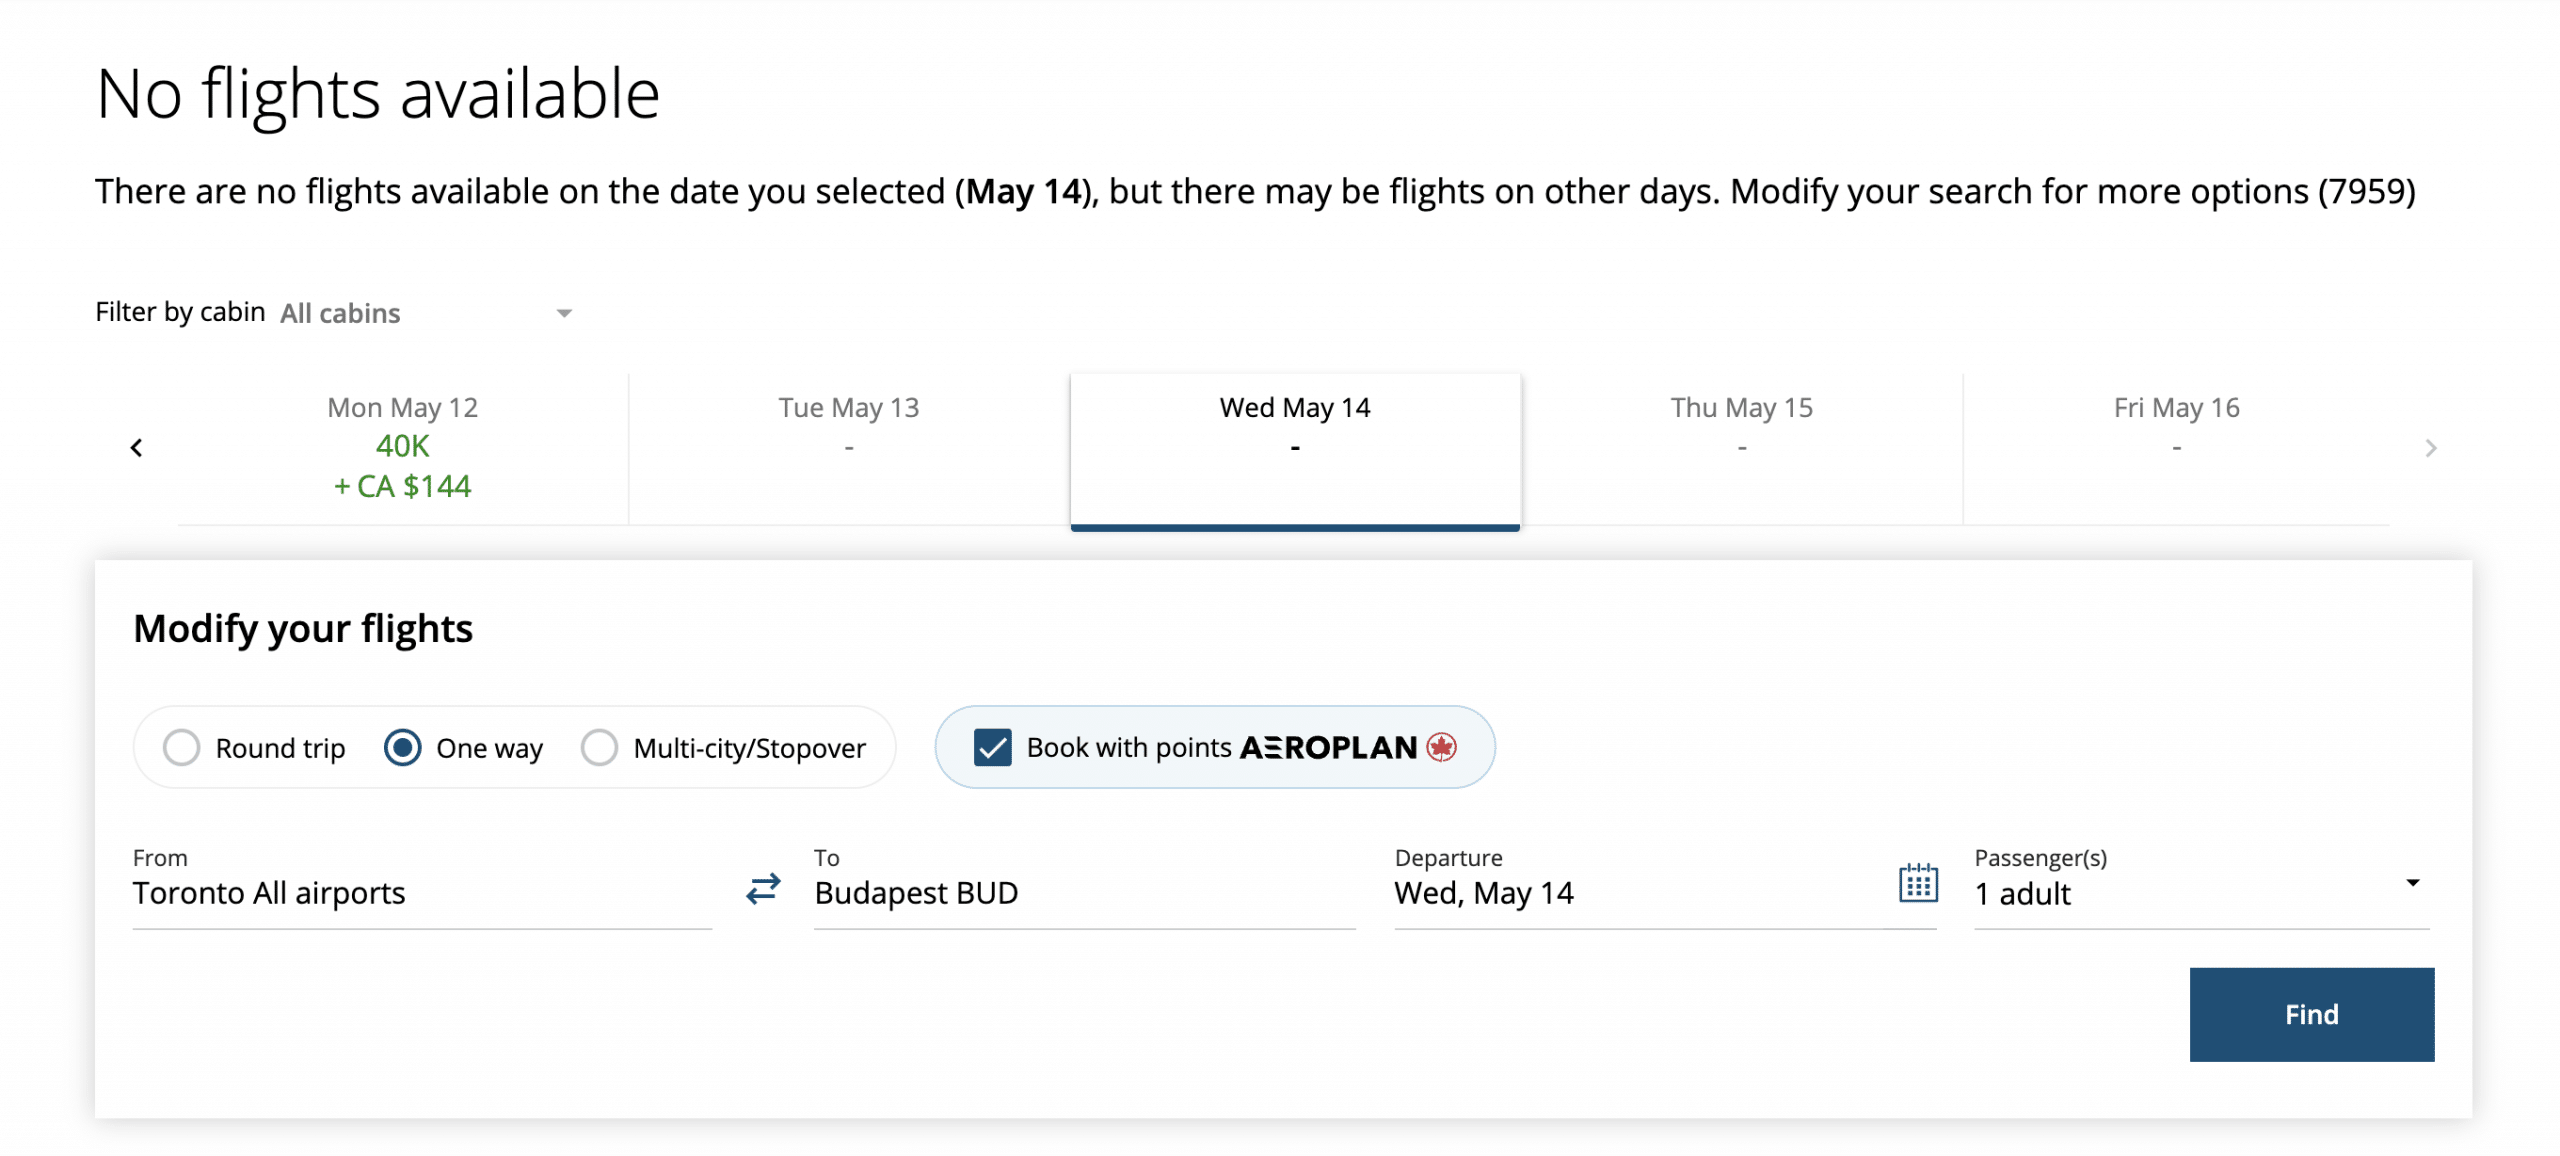The image size is (2560, 1156).
Task: Click the next dates right arrow
Action: click(2431, 448)
